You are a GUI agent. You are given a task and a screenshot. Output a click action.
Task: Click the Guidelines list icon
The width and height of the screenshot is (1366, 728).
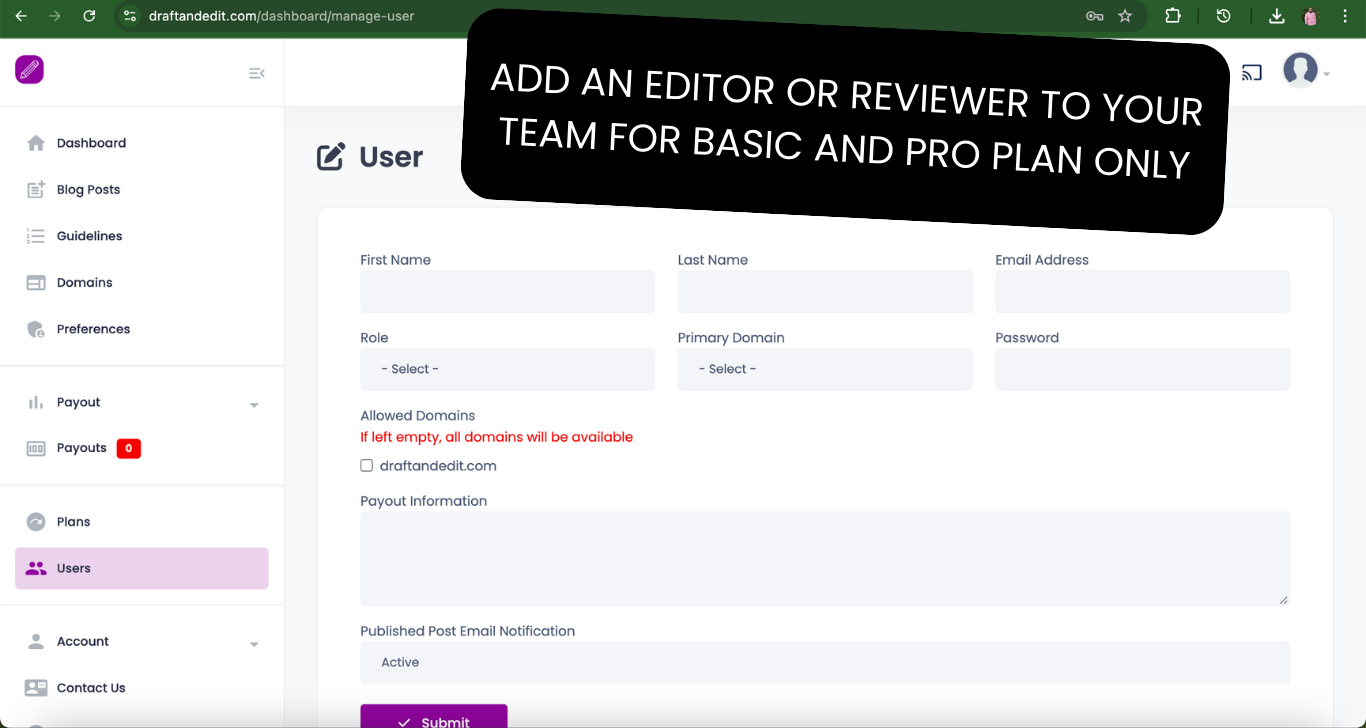[36, 236]
